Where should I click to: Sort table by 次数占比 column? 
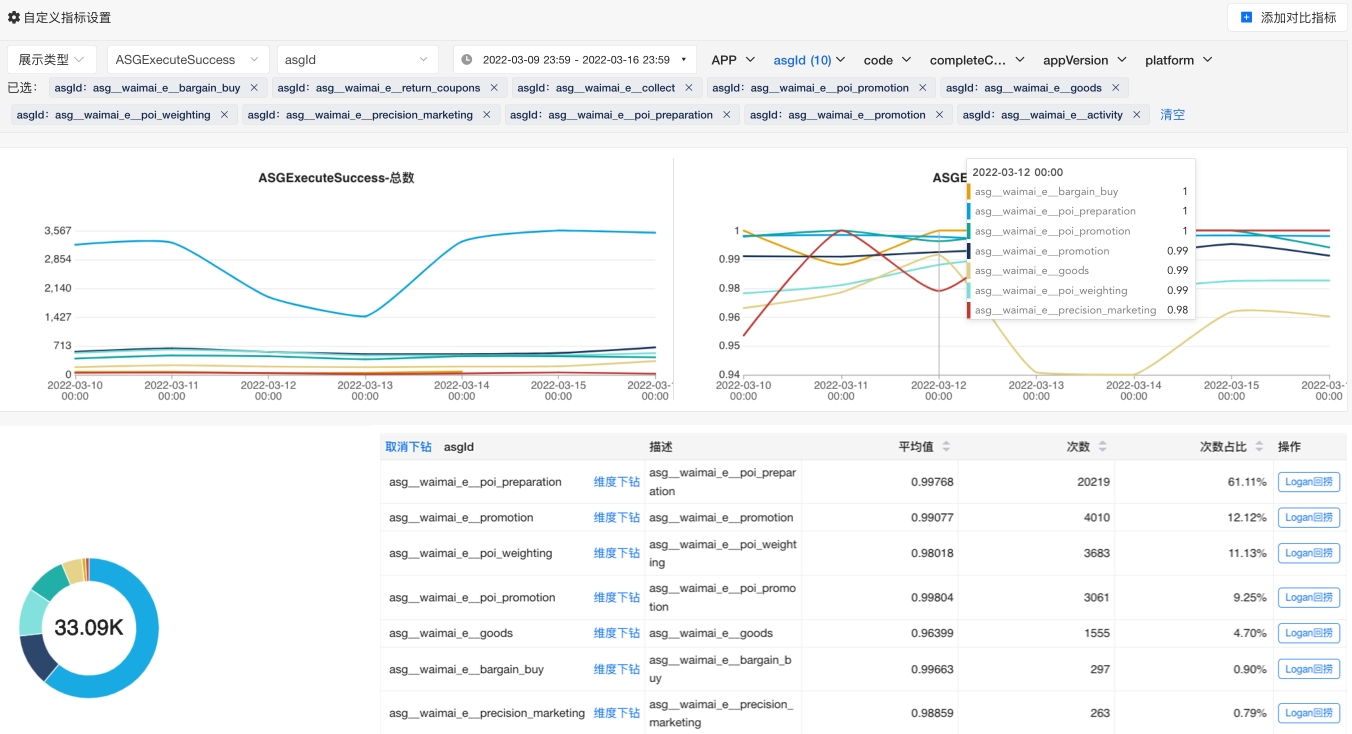(x=1259, y=447)
